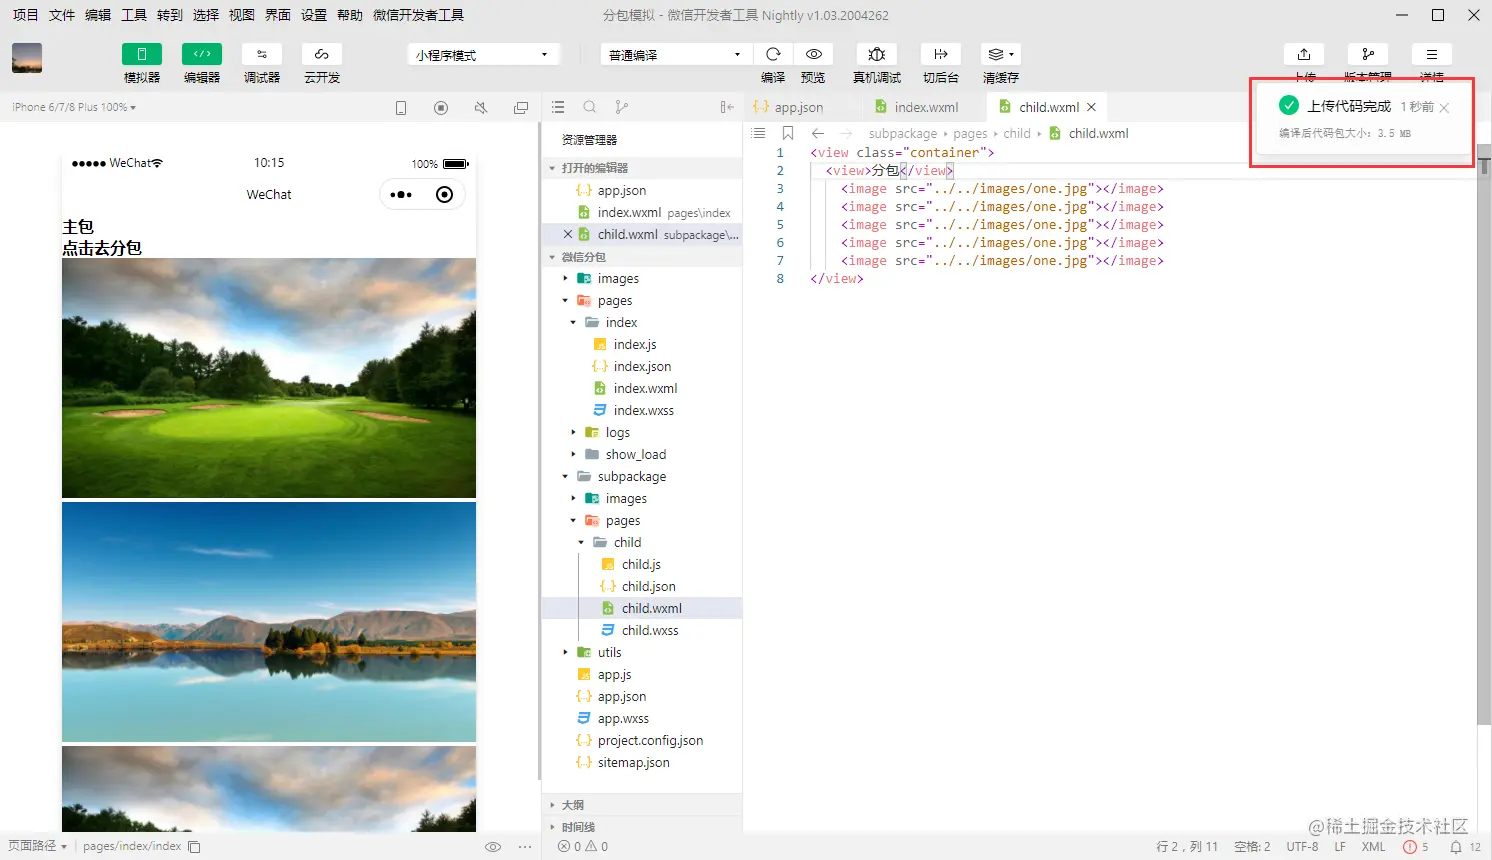Click the capsule close circle in simulator

(445, 195)
